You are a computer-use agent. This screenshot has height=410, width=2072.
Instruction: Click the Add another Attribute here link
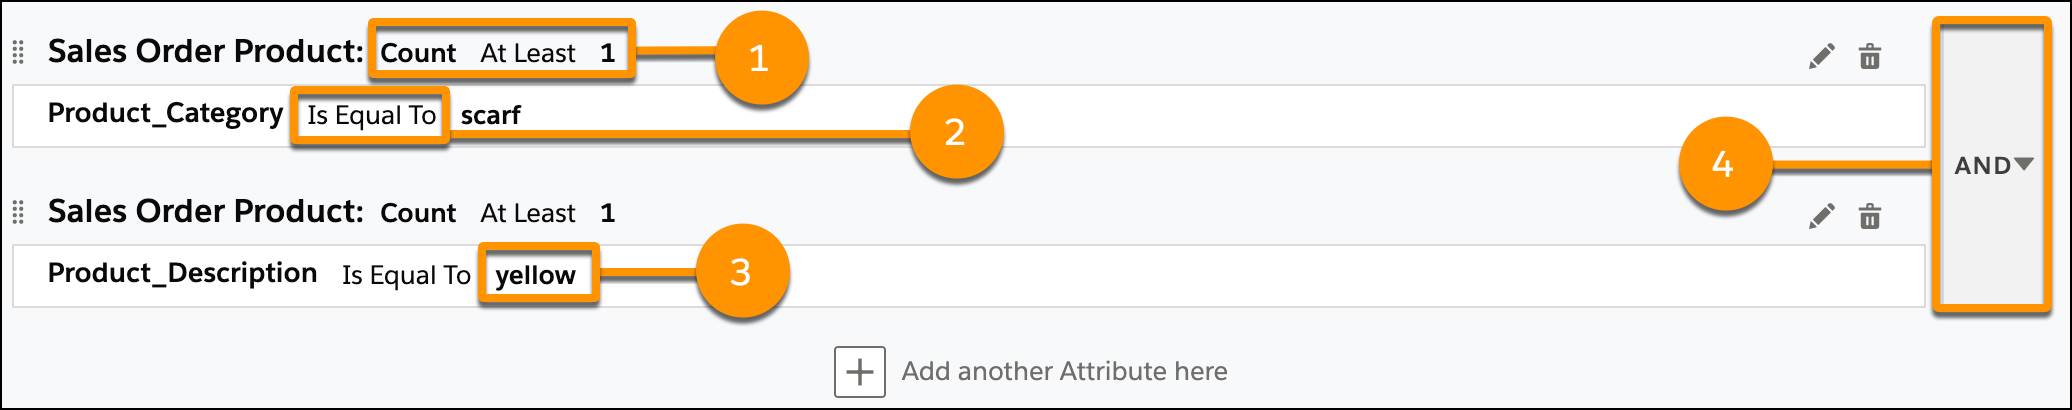click(1064, 371)
